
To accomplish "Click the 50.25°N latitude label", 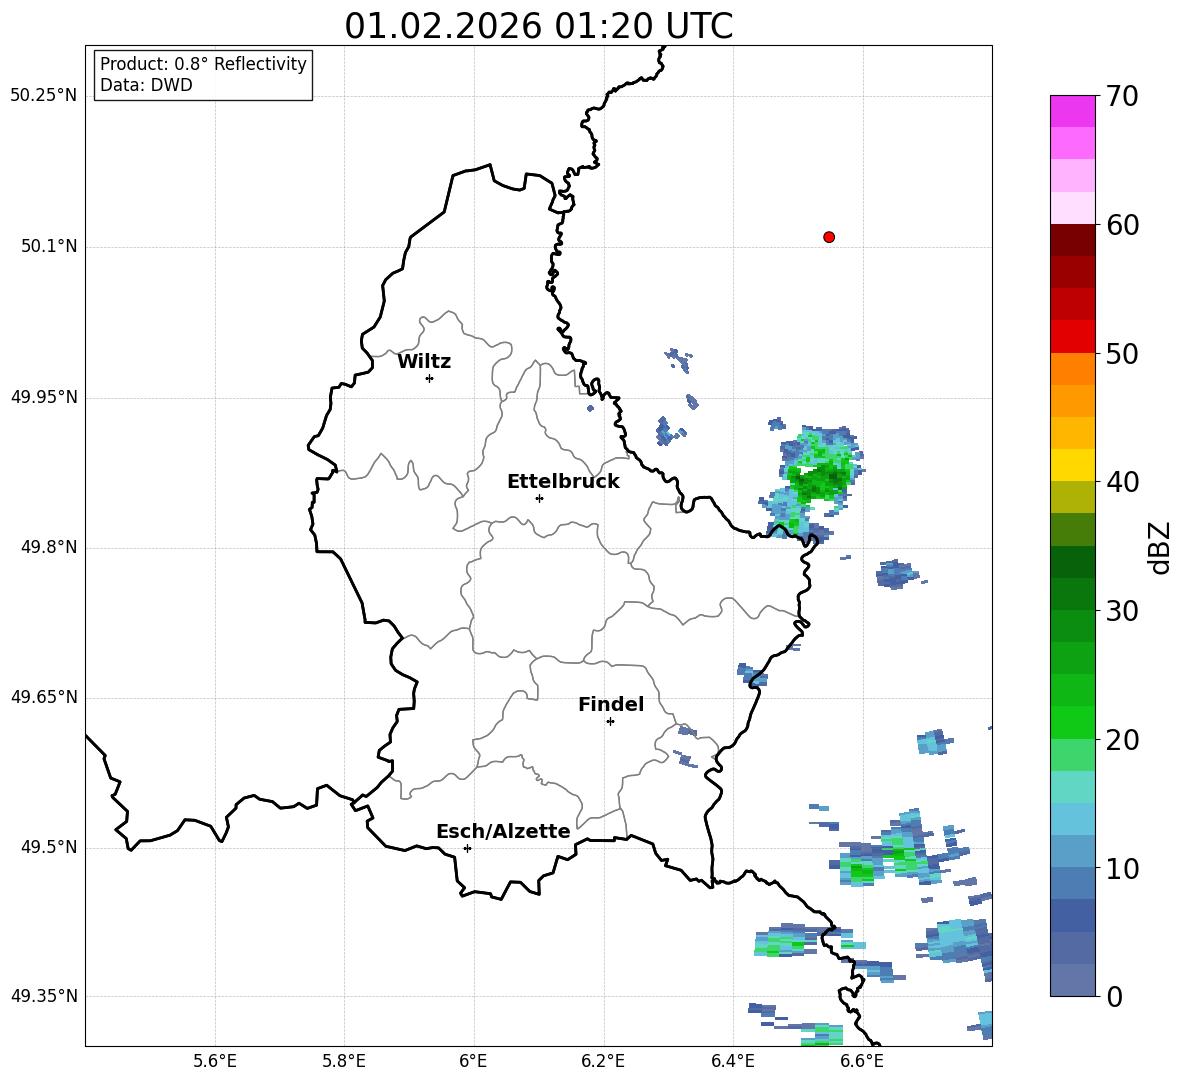I will click(44, 96).
